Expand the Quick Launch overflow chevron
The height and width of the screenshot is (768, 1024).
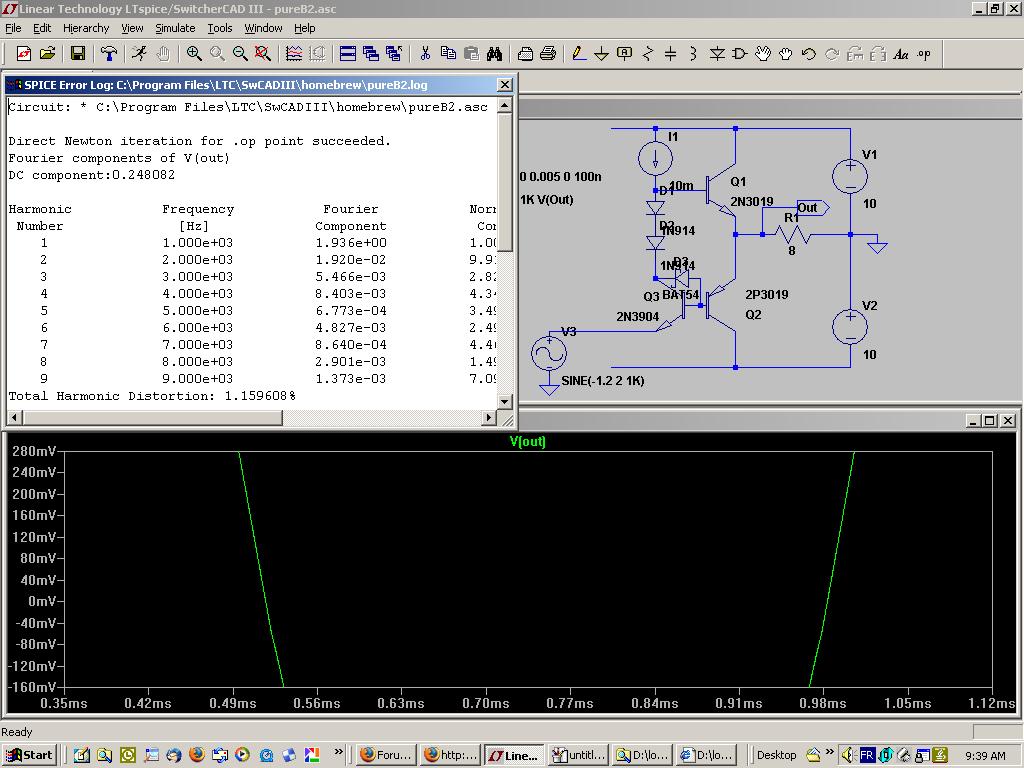339,752
